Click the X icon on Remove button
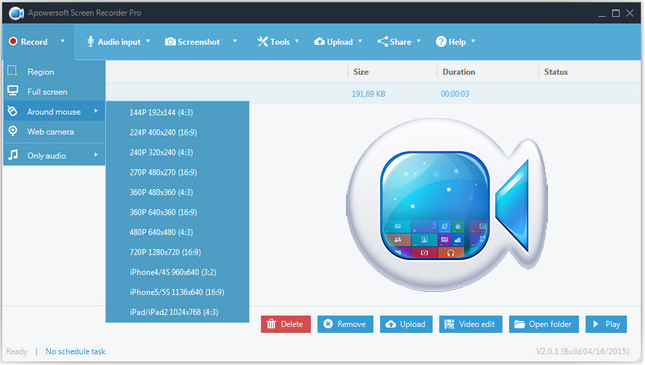Screen dimensions: 645x365 pyautogui.click(x=328, y=324)
